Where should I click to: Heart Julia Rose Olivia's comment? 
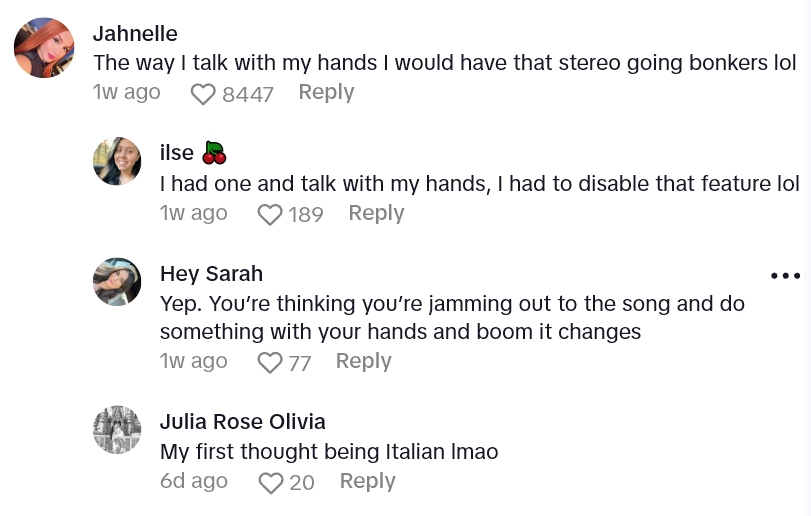click(271, 483)
